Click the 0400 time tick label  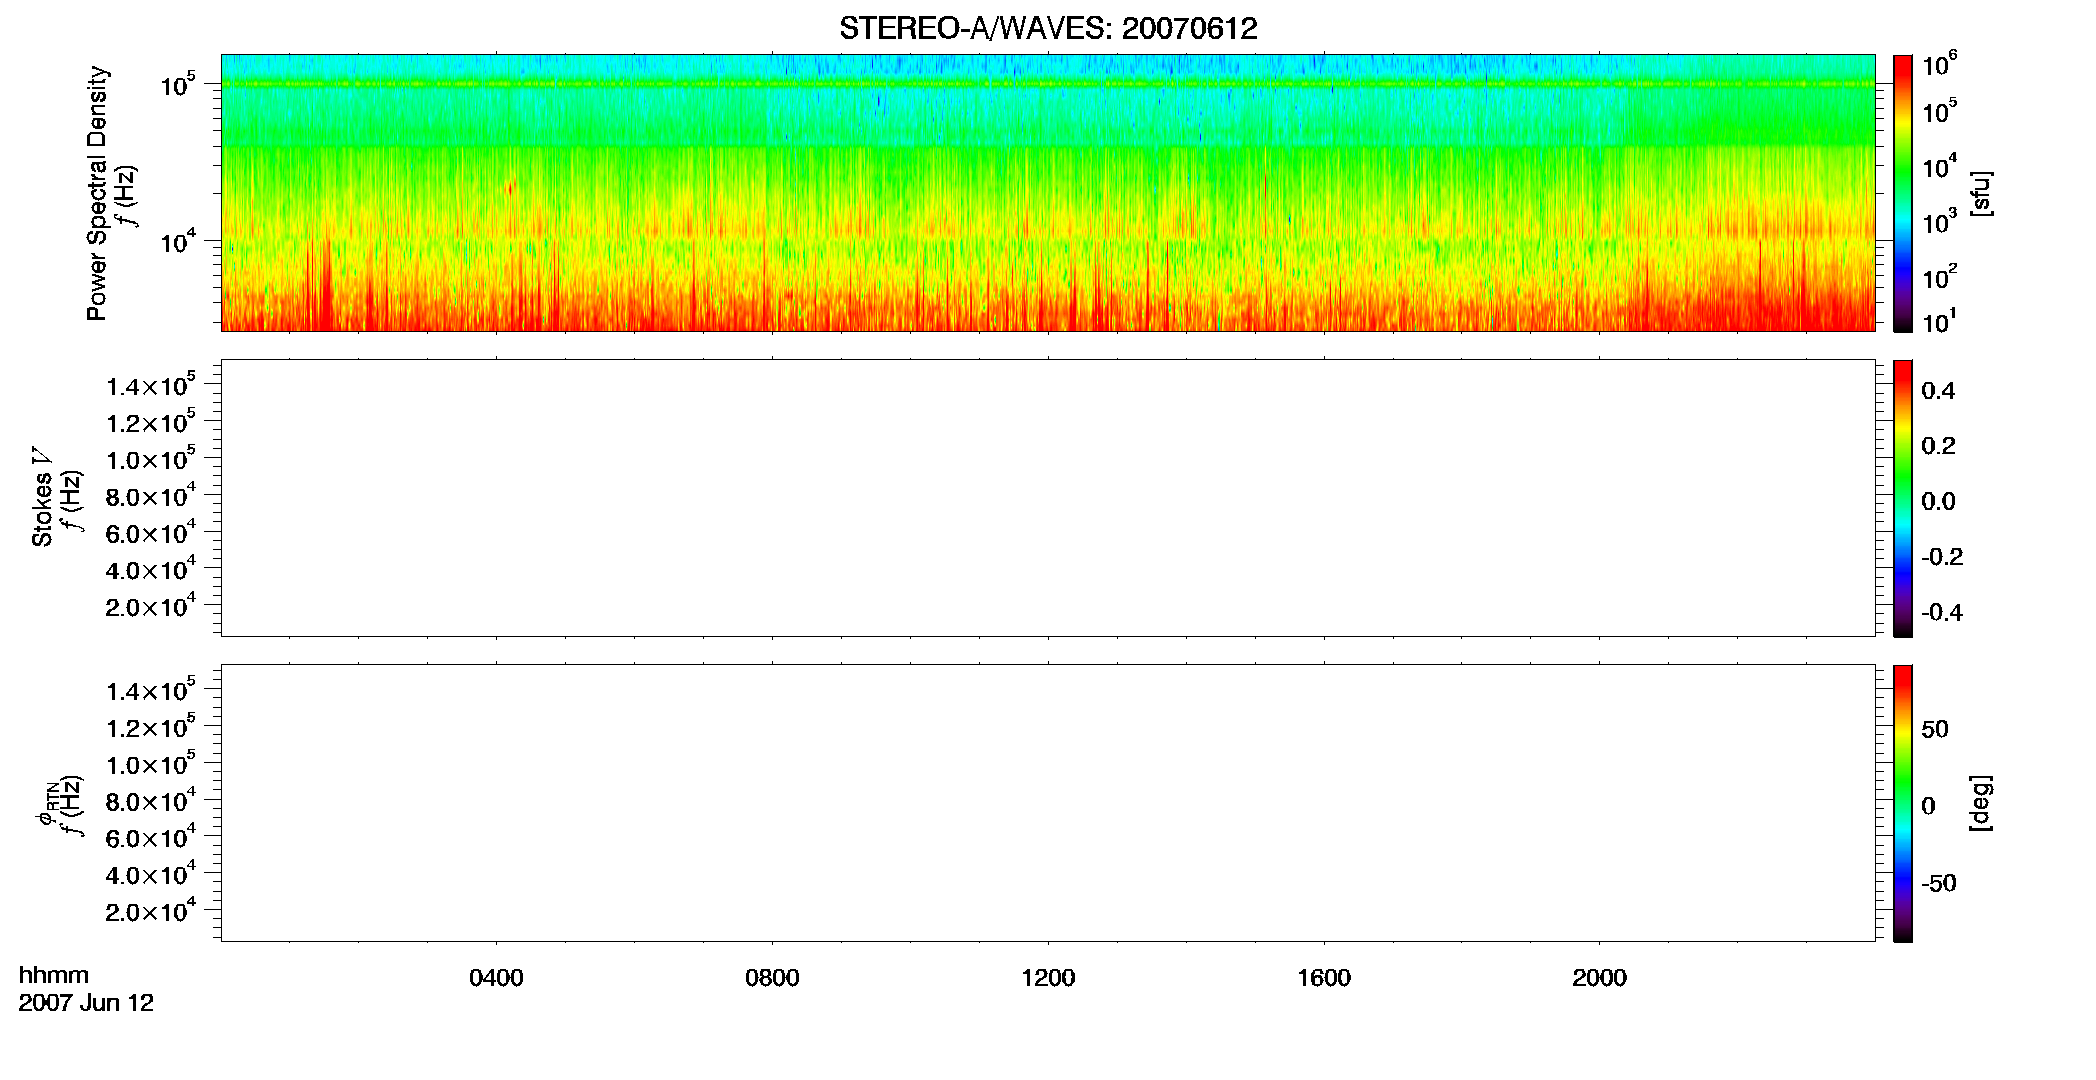click(x=496, y=978)
